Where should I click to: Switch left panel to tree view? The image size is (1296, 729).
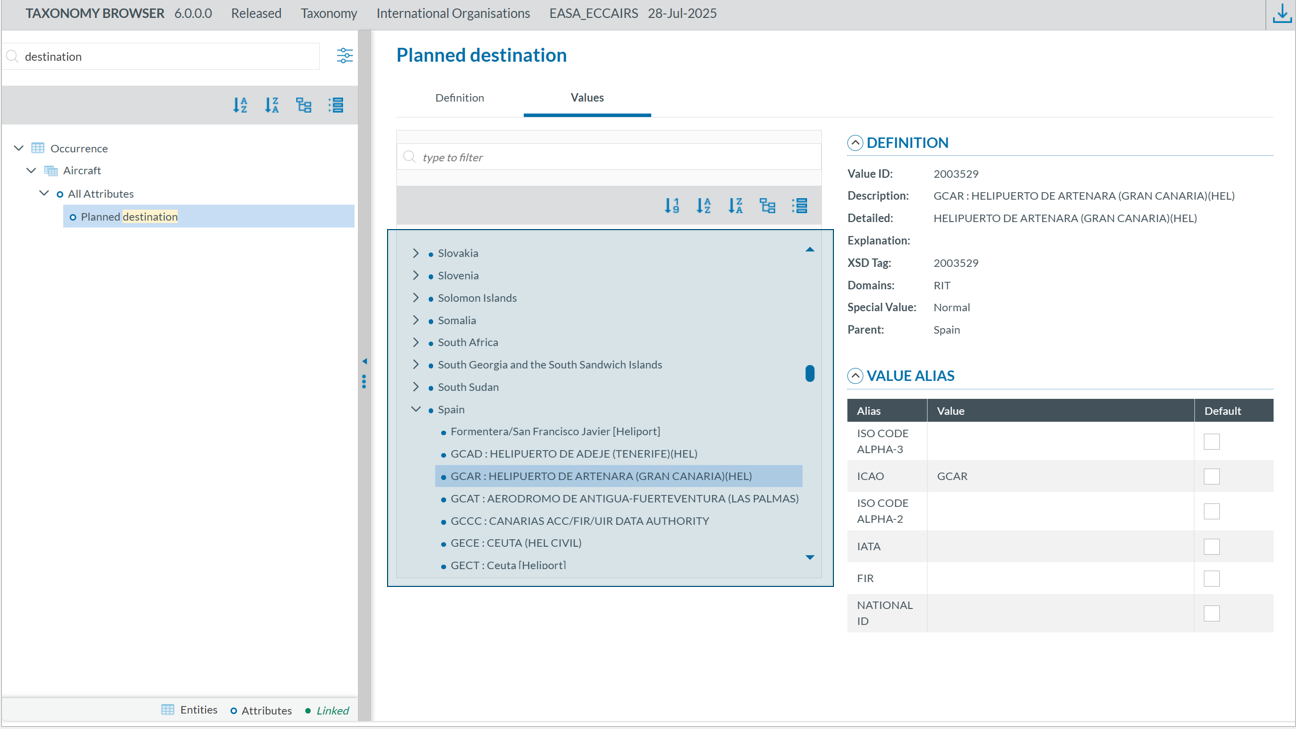point(304,105)
